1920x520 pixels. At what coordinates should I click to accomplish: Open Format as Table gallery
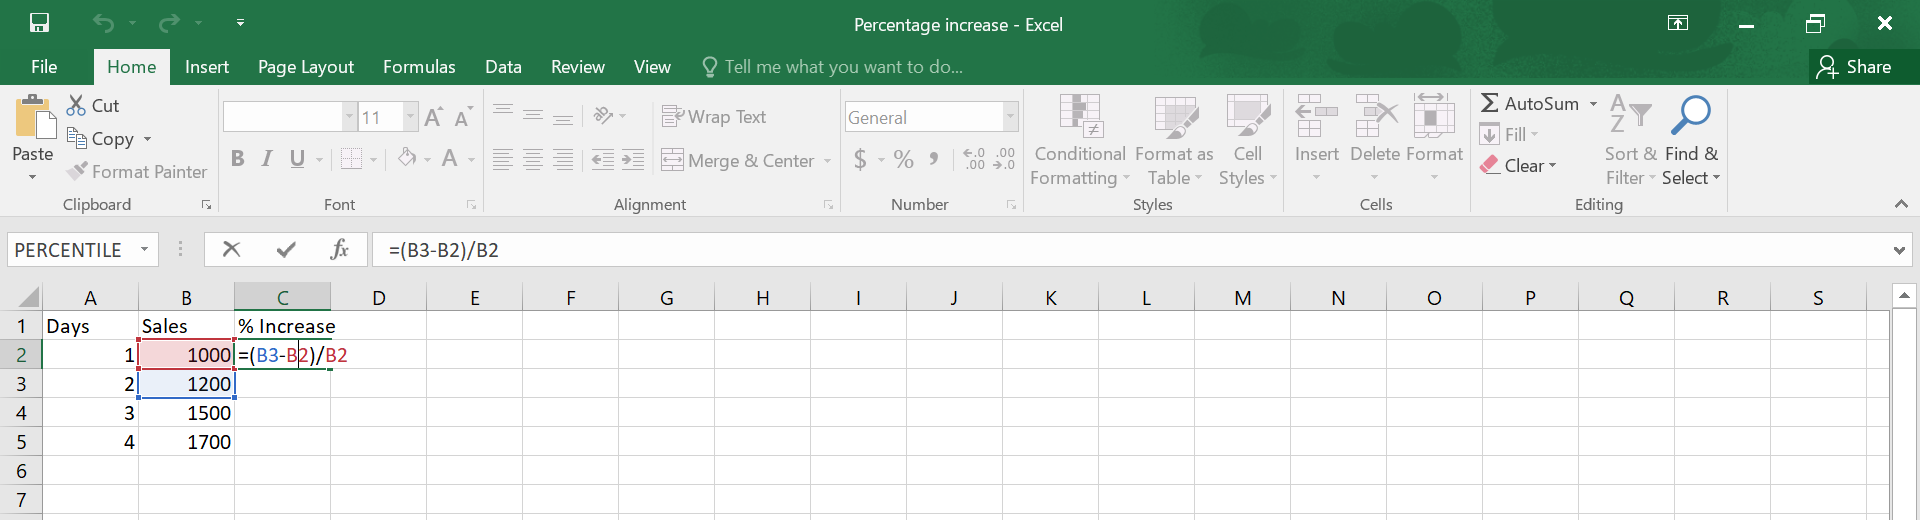tap(1175, 140)
